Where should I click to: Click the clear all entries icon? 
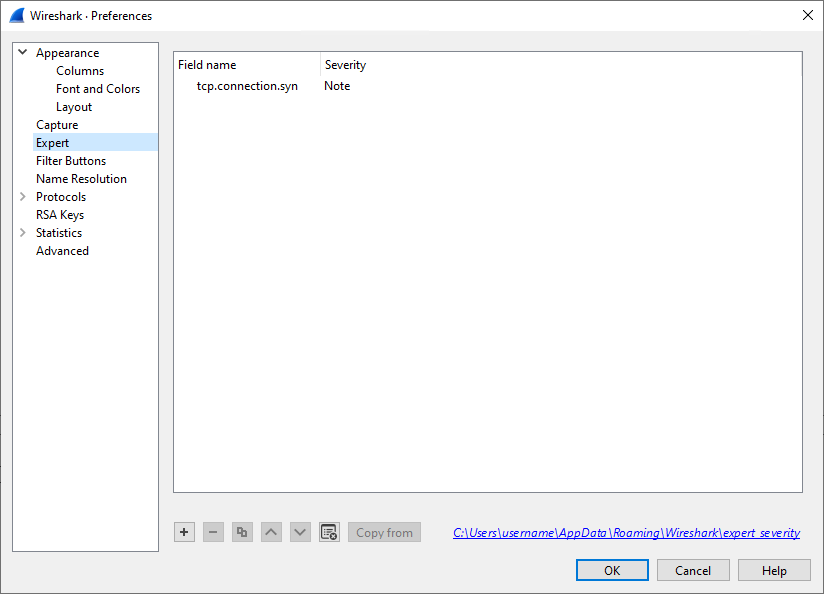(x=329, y=532)
